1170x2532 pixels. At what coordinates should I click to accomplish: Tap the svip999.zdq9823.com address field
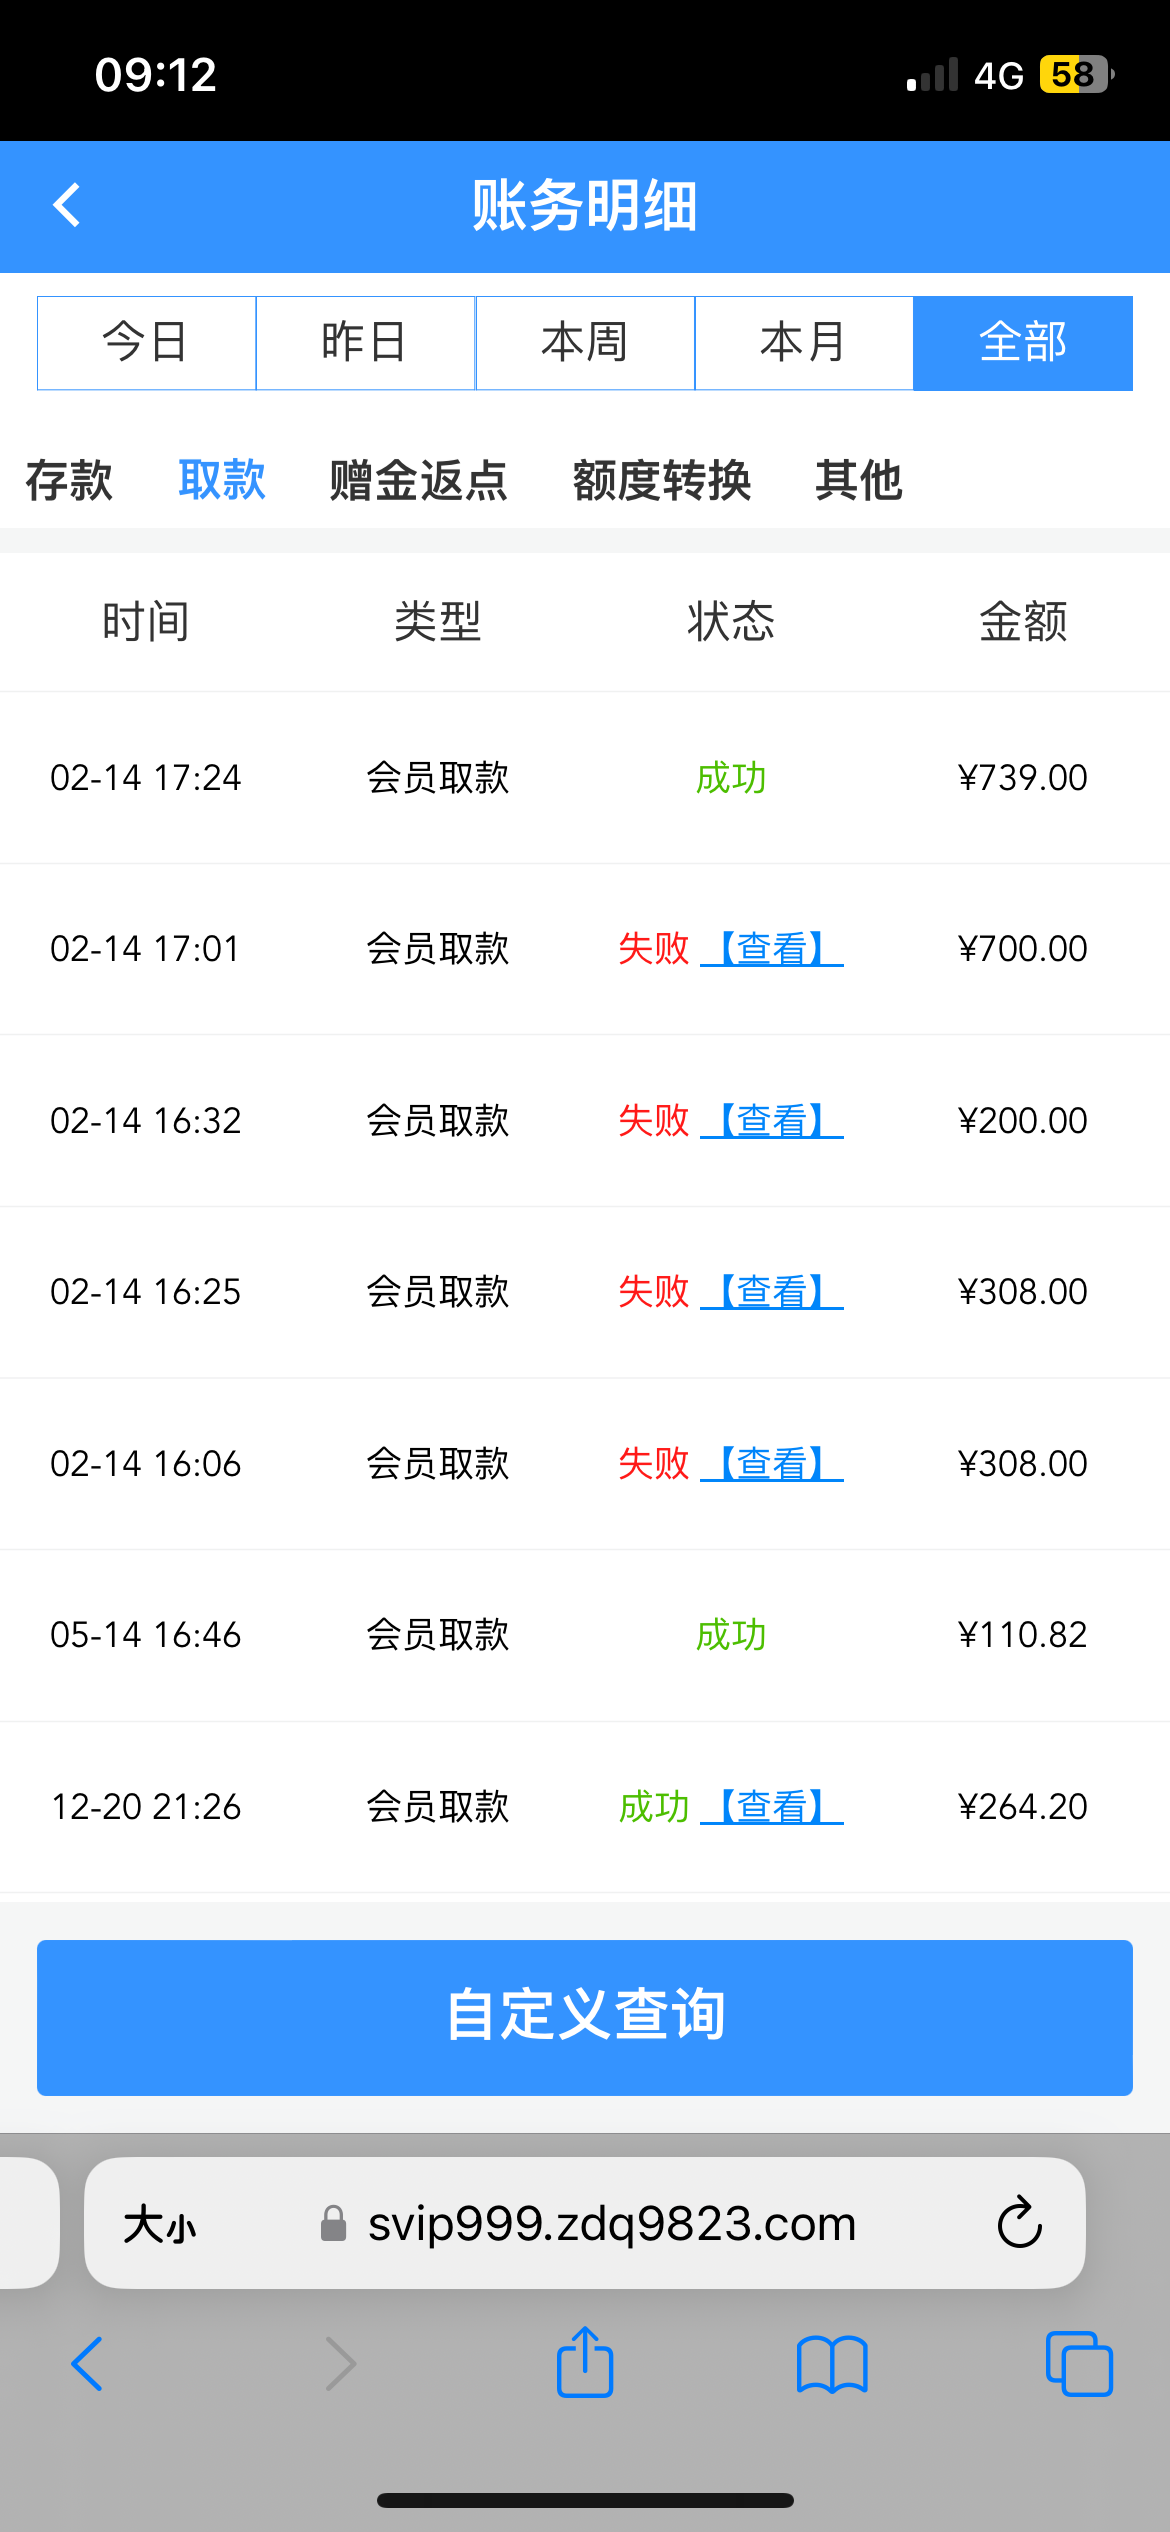(x=610, y=2224)
